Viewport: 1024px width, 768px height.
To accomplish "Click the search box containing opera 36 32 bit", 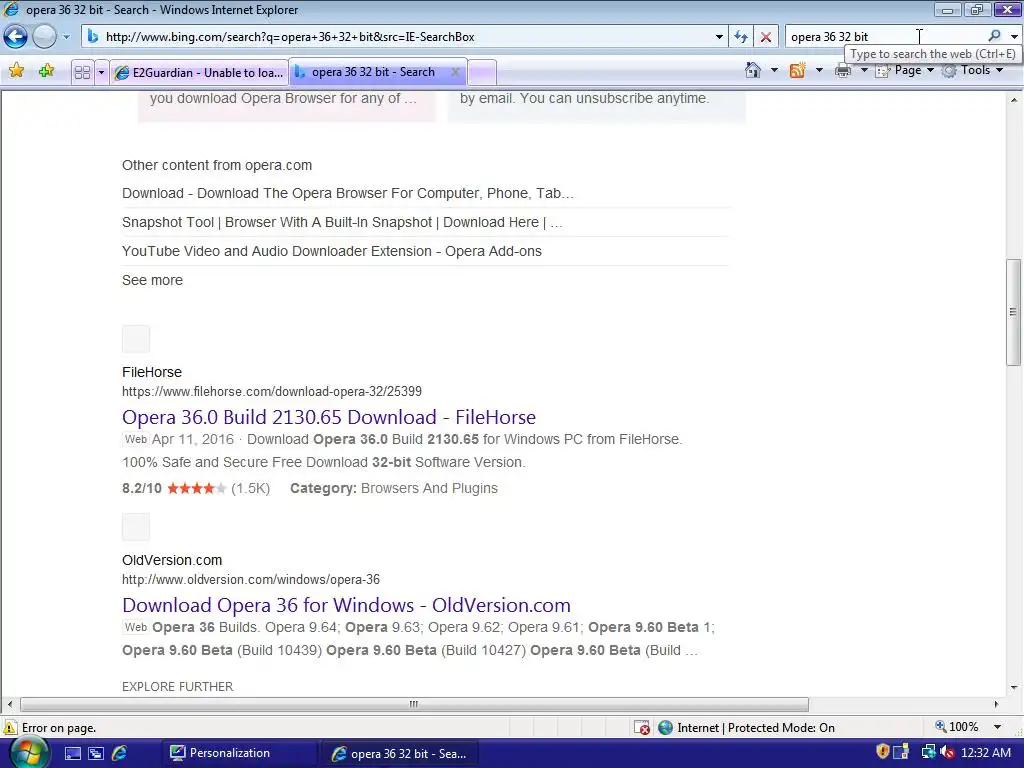I will click(885, 37).
